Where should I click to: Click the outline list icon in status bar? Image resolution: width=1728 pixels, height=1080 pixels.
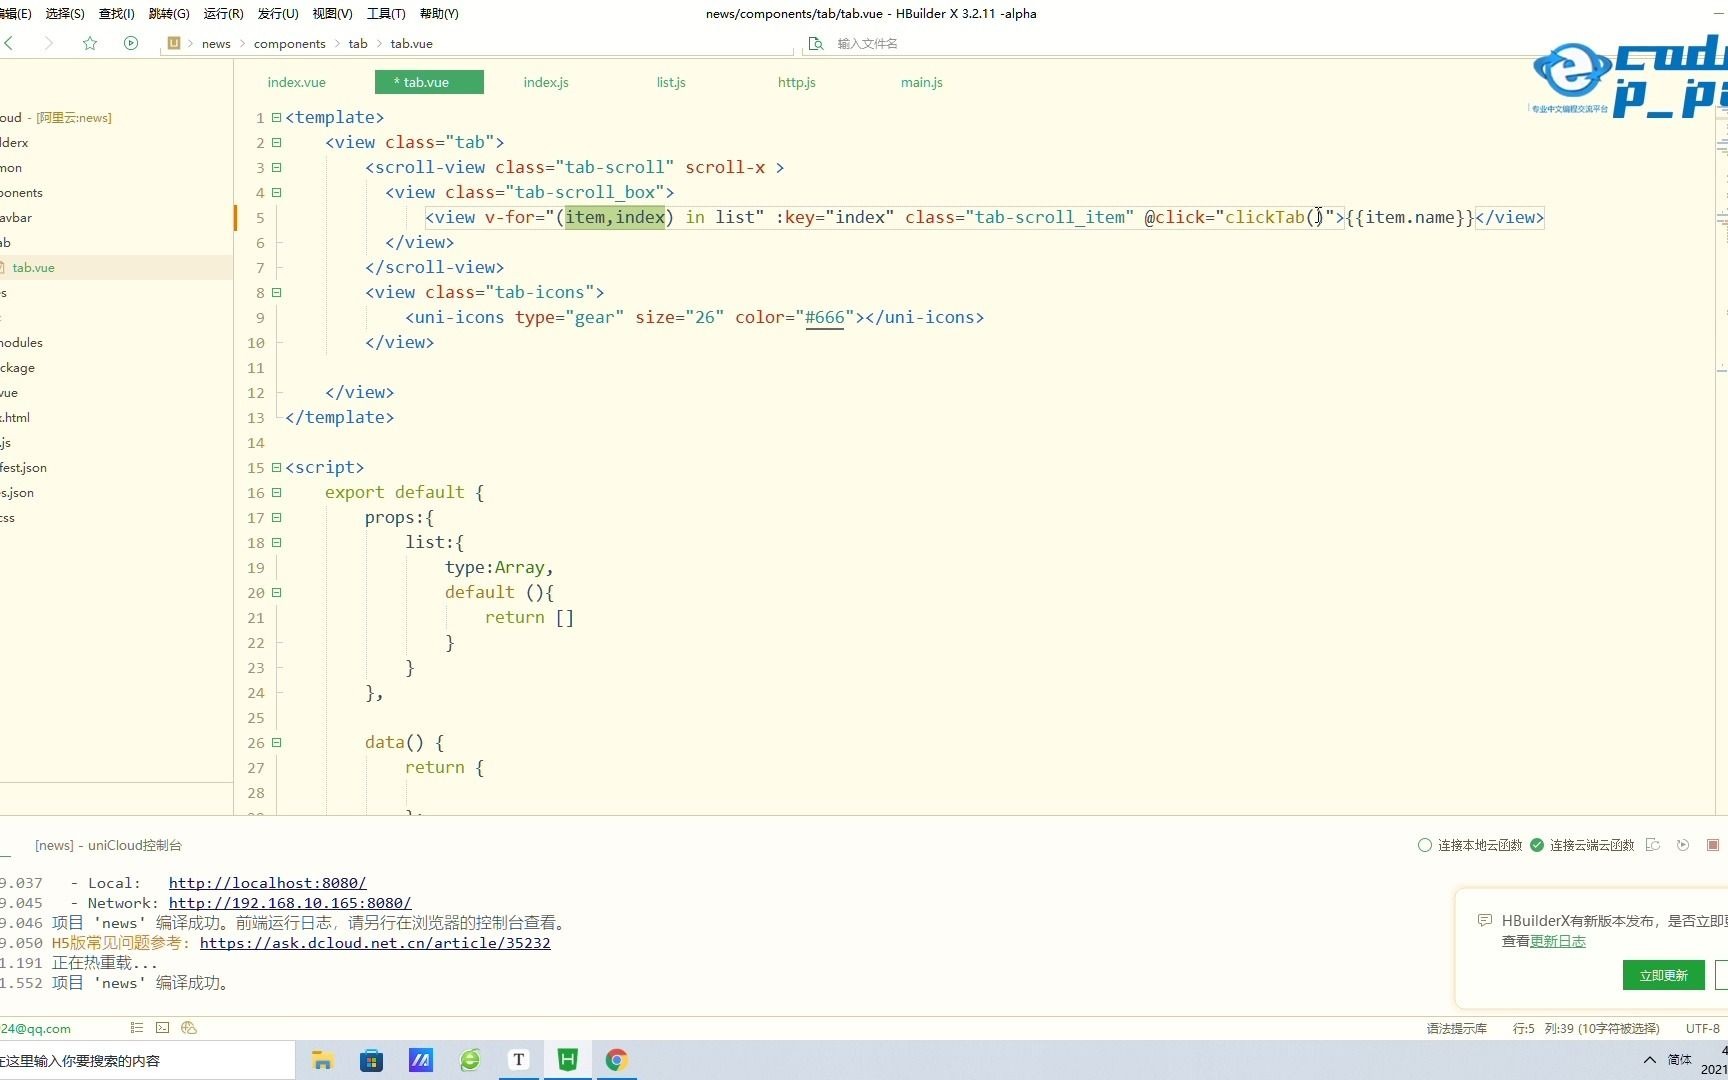137,1027
